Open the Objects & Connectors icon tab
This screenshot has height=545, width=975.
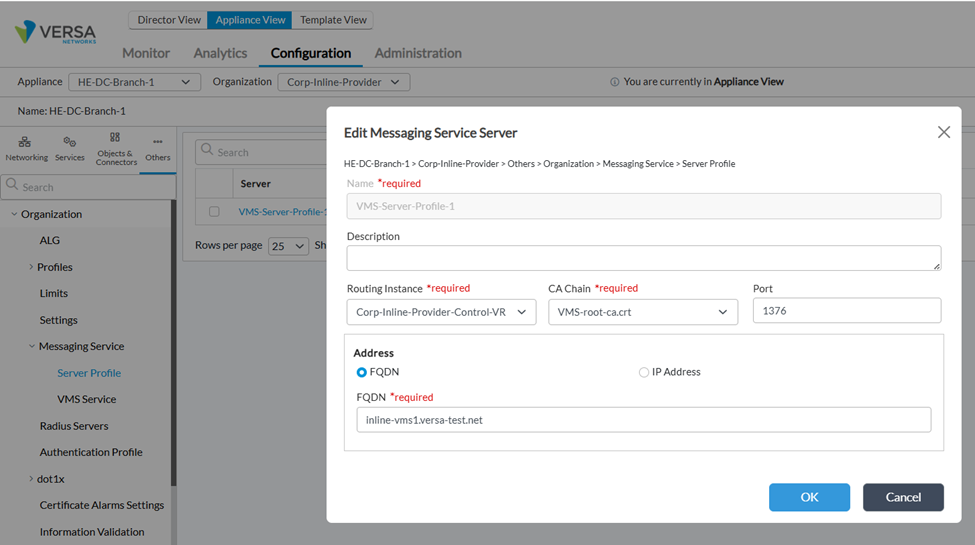click(x=116, y=149)
